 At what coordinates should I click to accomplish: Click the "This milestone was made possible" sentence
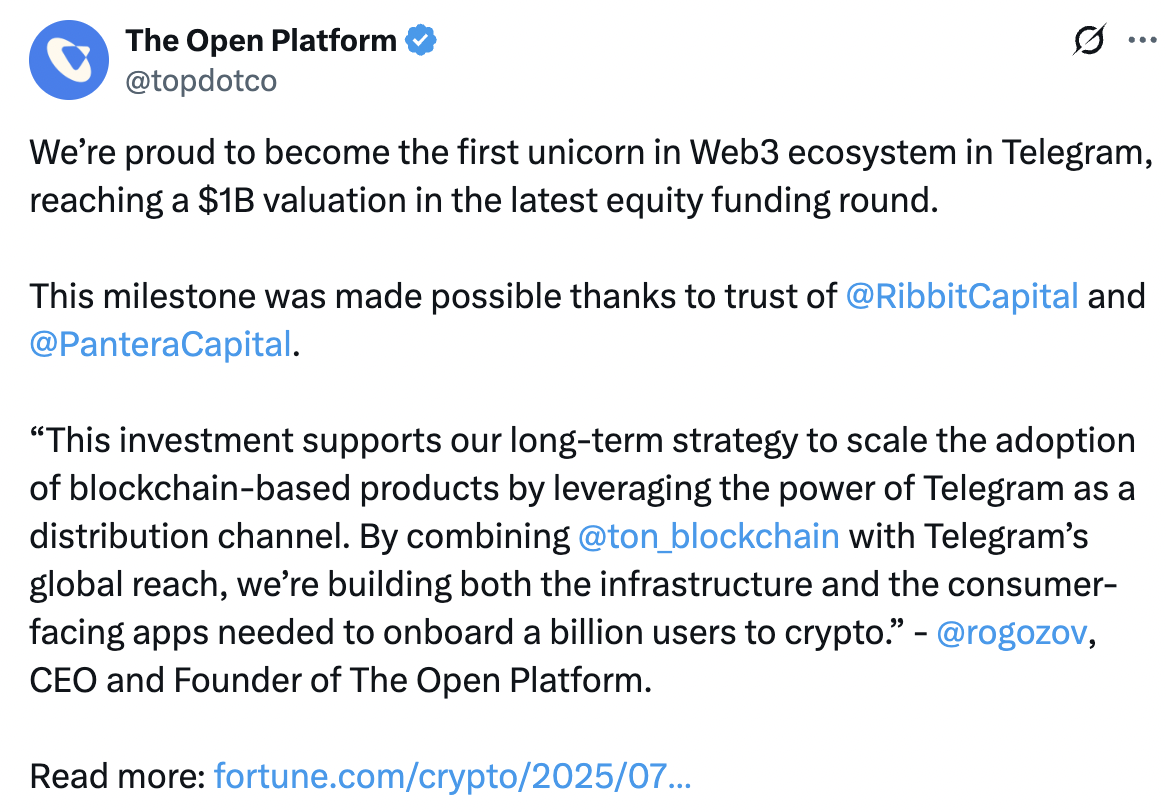point(587,320)
